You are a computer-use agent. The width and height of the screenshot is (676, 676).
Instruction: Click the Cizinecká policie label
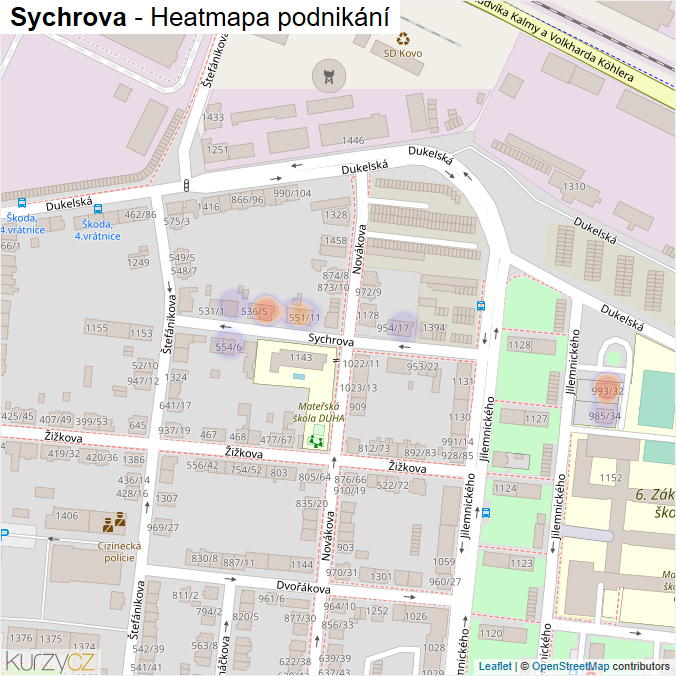click(x=119, y=552)
